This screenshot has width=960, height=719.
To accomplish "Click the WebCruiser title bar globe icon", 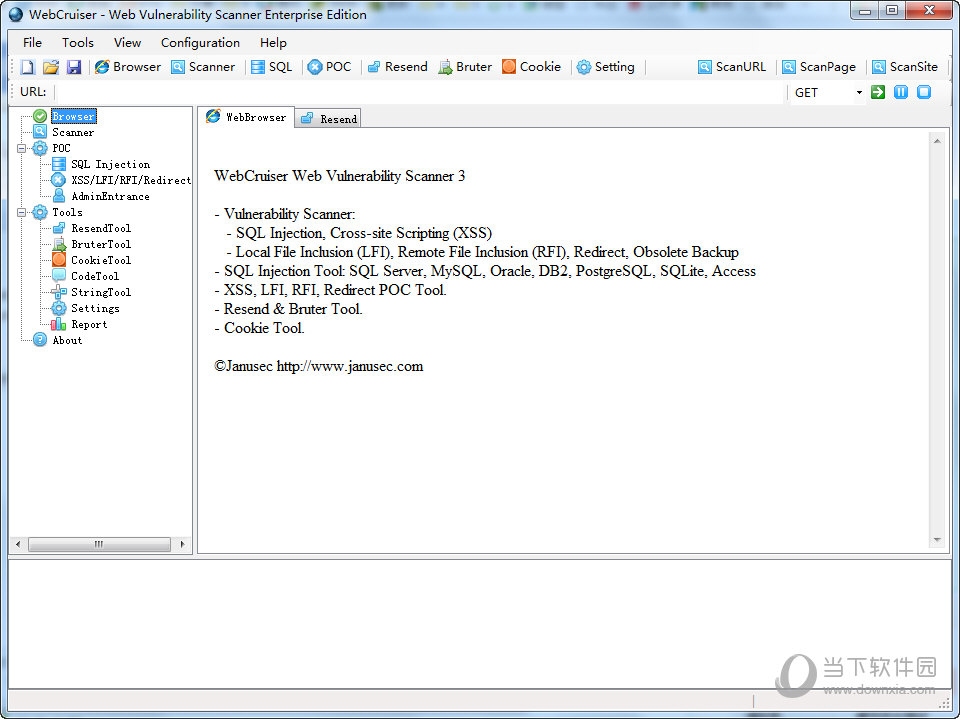I will pyautogui.click(x=16, y=14).
